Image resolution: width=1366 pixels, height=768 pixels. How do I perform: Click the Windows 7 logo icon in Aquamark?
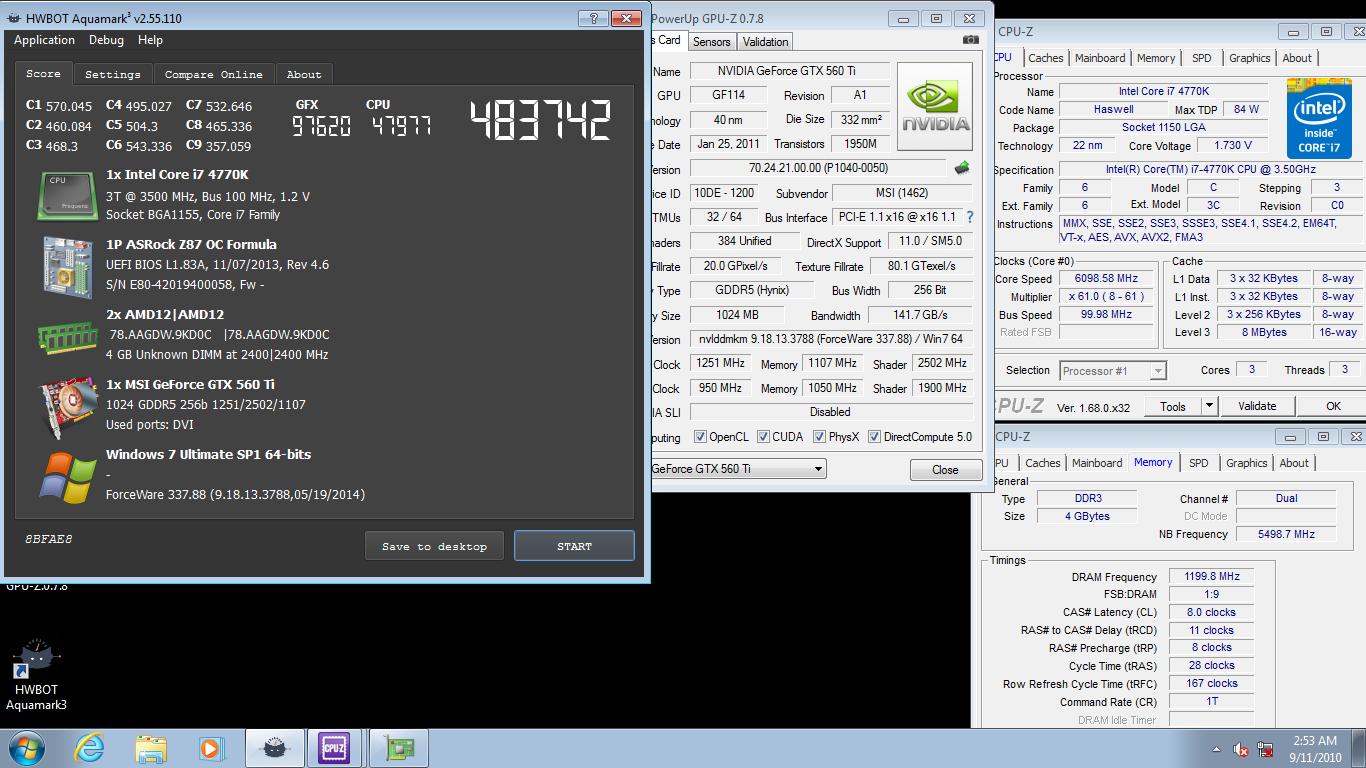click(68, 477)
